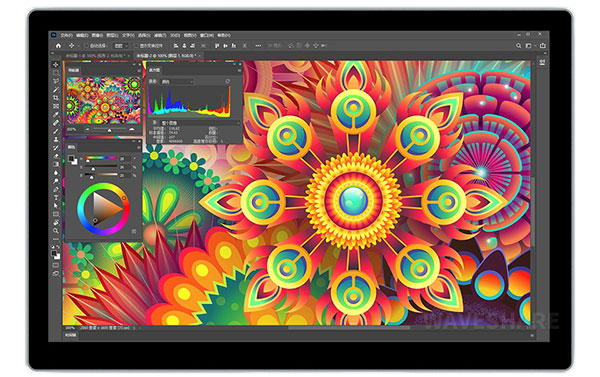
Task: Click Navigator small-mountains zoom out icon
Action: coord(88,129)
